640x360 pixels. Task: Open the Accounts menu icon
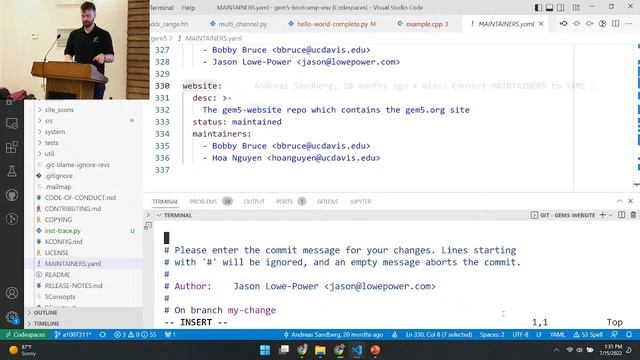tap(12, 293)
